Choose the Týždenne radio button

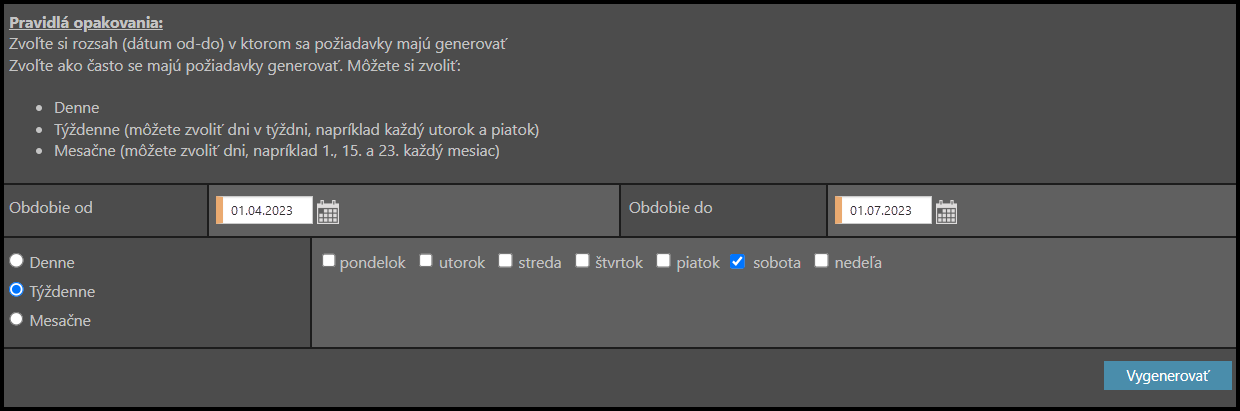pos(16,290)
